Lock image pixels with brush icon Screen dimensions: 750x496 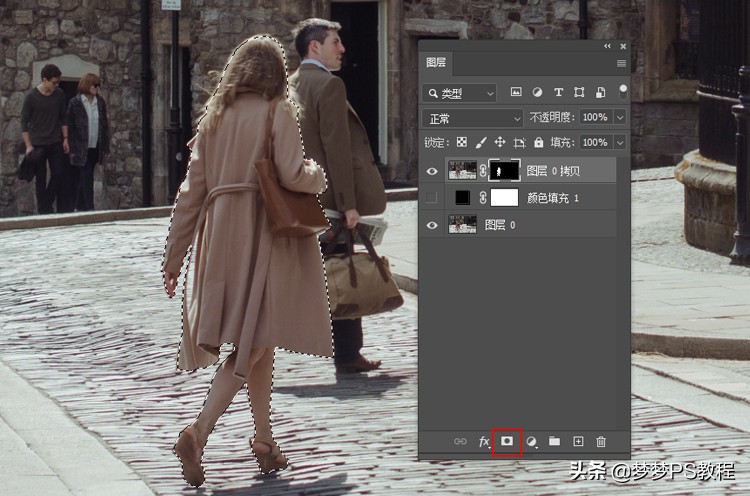pyautogui.click(x=480, y=142)
